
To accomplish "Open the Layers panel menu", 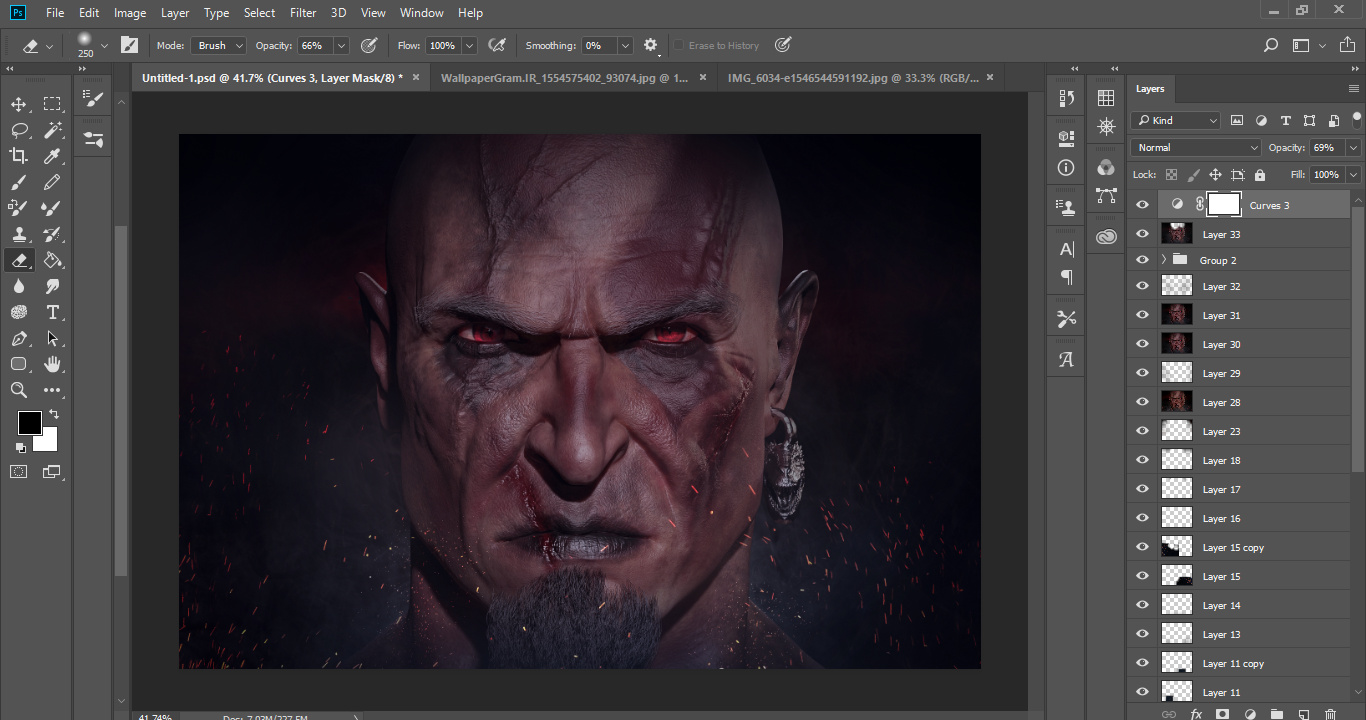I will pyautogui.click(x=1353, y=89).
